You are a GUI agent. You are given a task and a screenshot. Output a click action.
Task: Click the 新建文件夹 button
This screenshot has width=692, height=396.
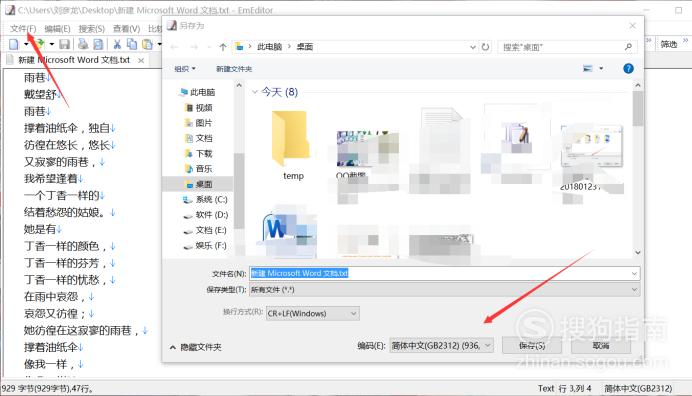coord(234,69)
